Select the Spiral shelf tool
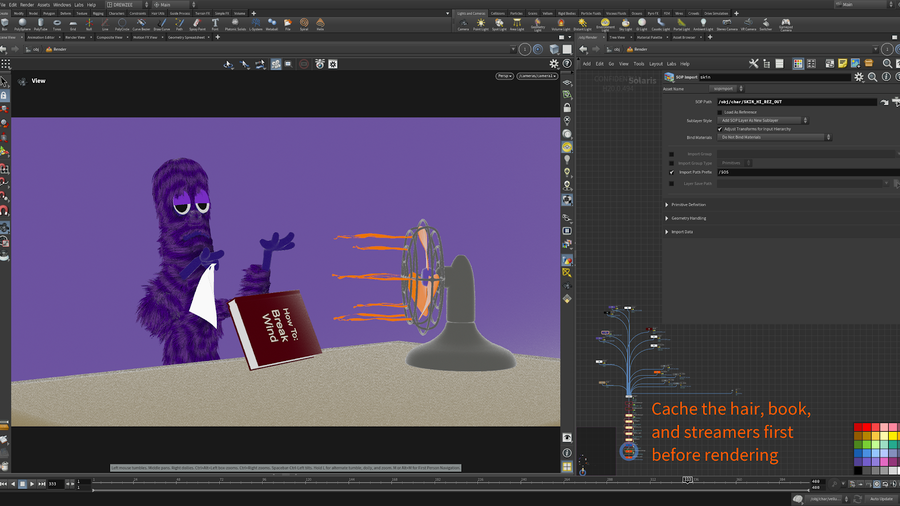The height and width of the screenshot is (506, 900). tap(304, 25)
